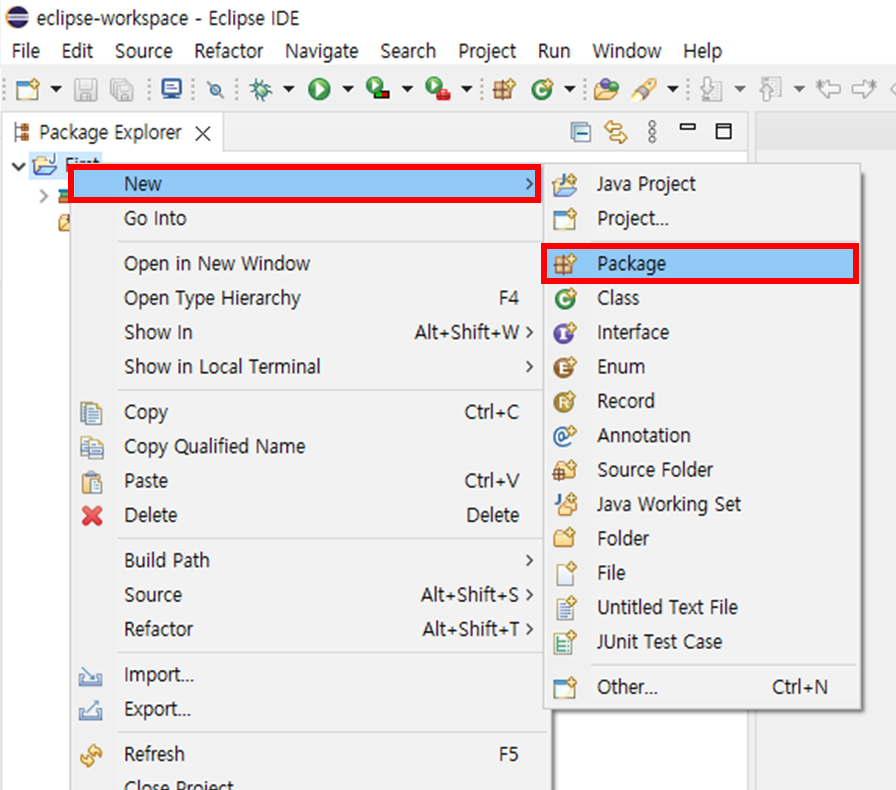Select the Package Explorer tab
Viewport: 896px width, 790px height.
(x=110, y=132)
